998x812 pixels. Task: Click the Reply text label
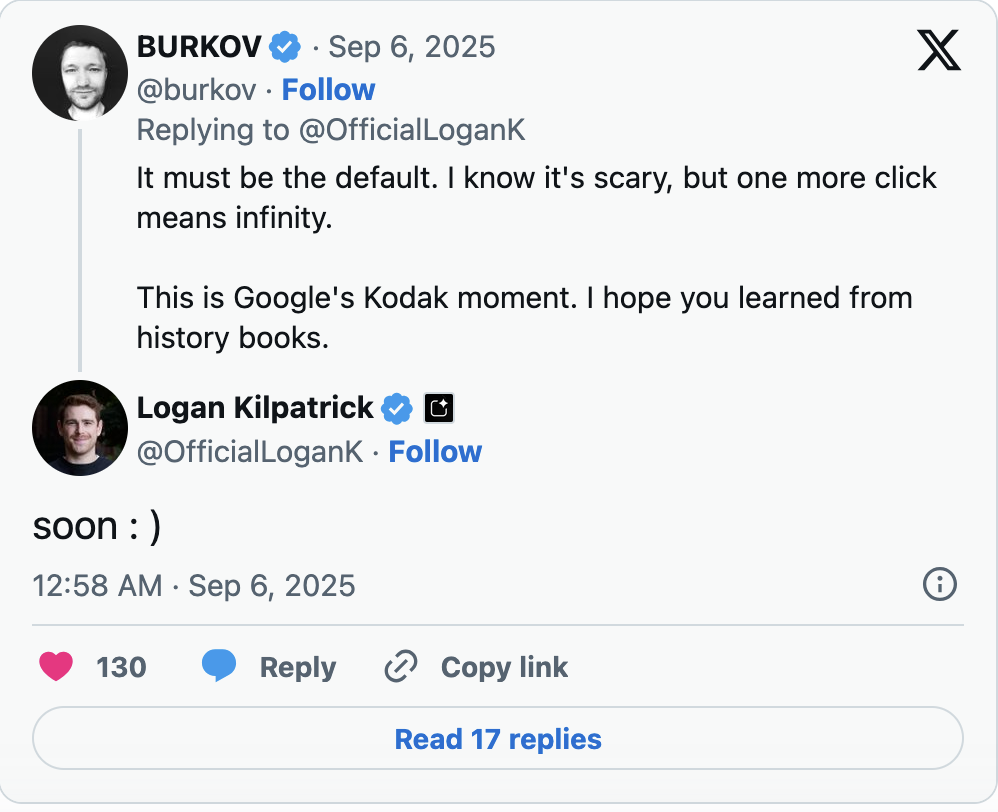tap(298, 667)
